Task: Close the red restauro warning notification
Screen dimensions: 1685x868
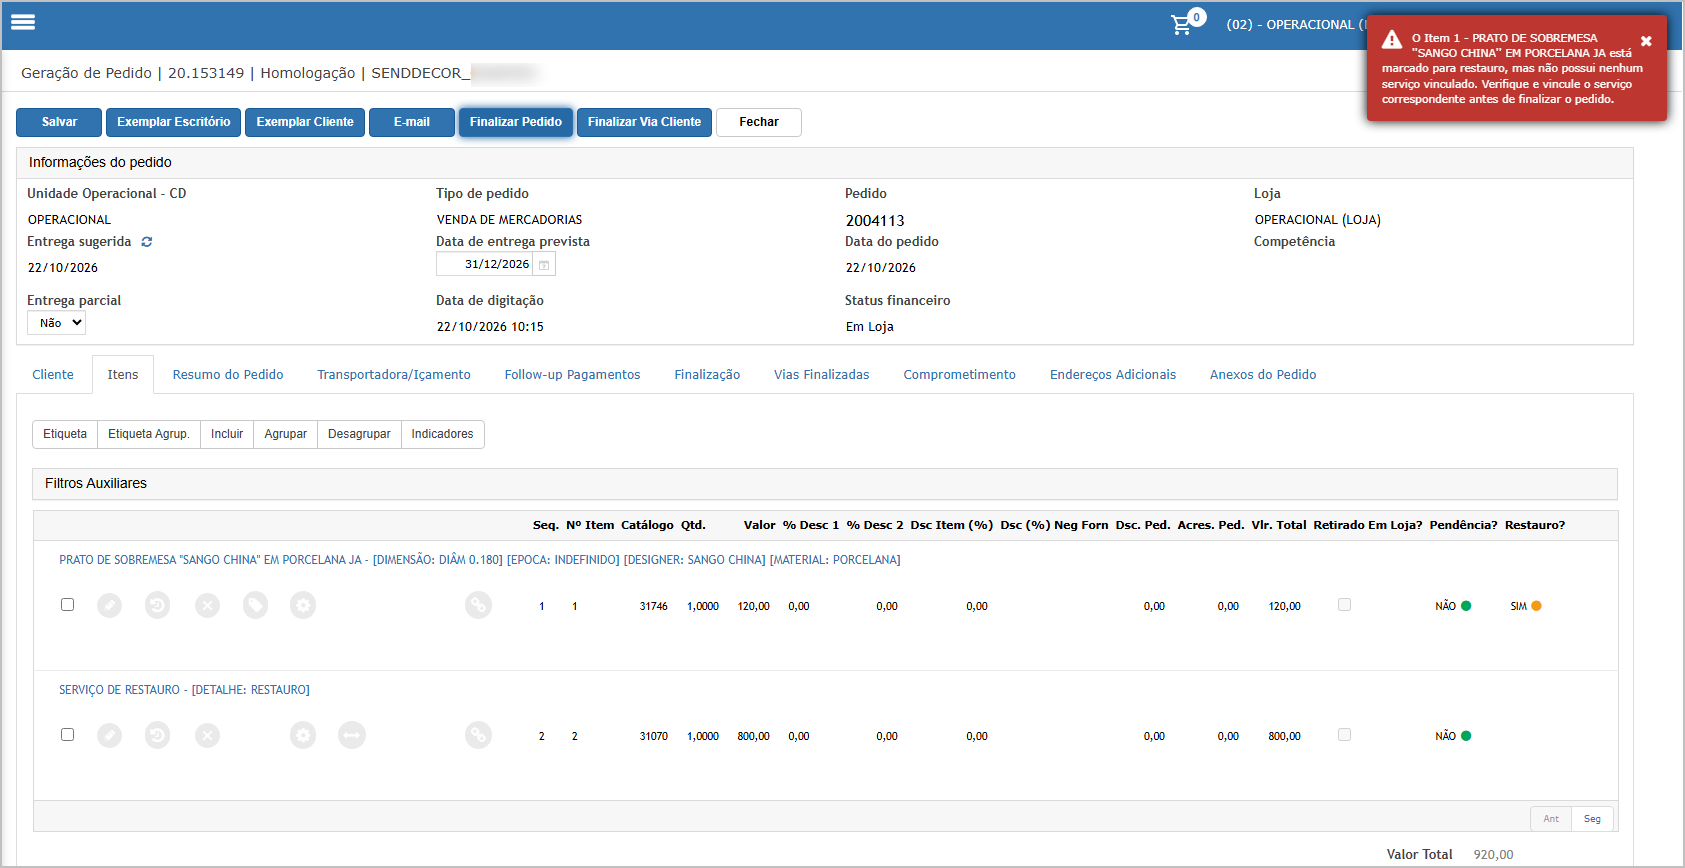Action: click(1646, 41)
